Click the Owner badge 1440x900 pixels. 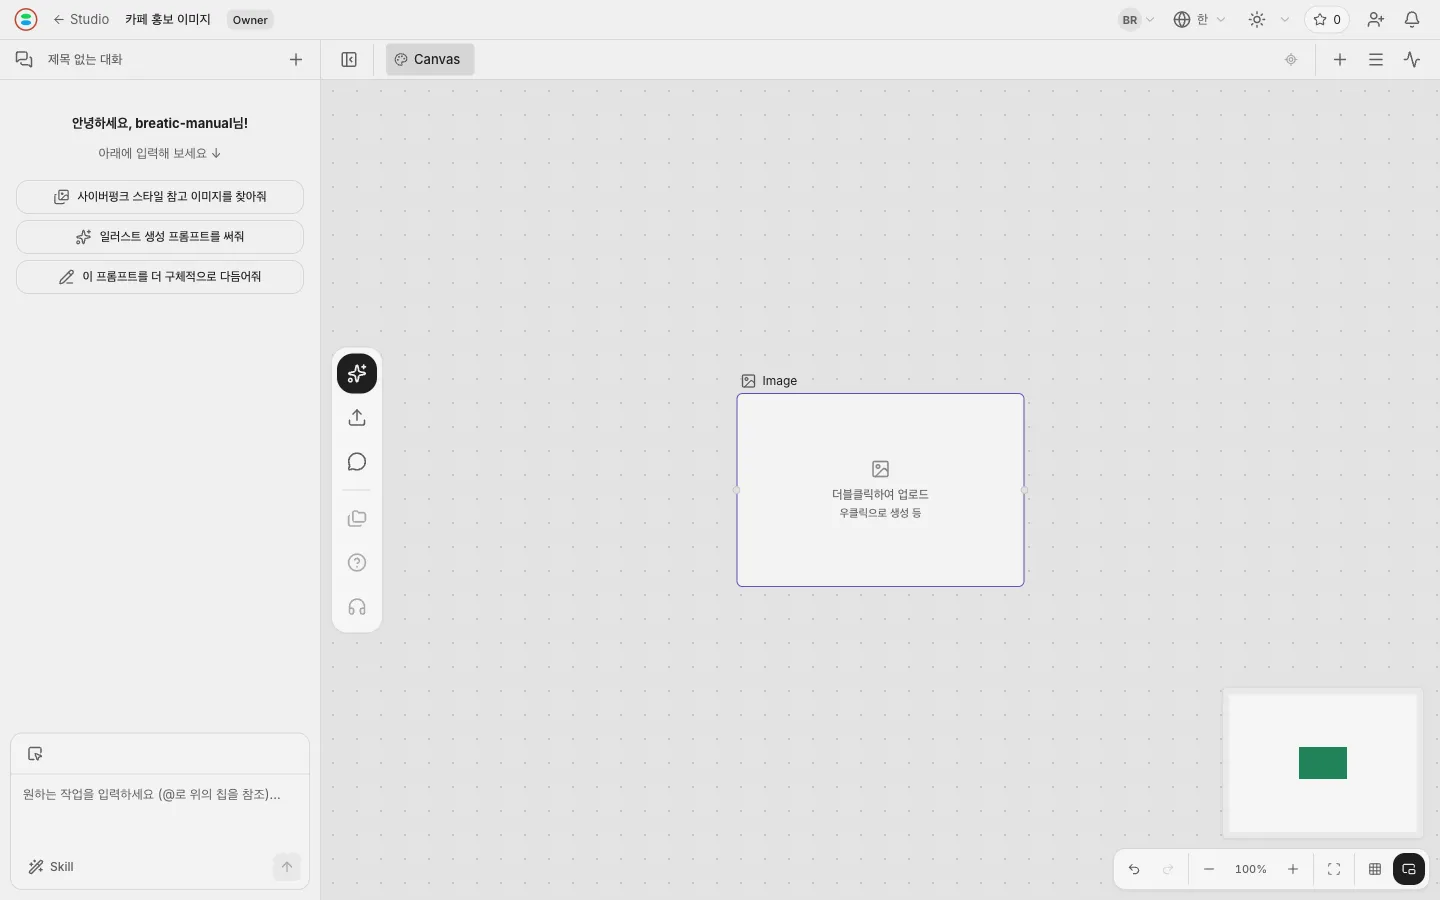point(250,20)
